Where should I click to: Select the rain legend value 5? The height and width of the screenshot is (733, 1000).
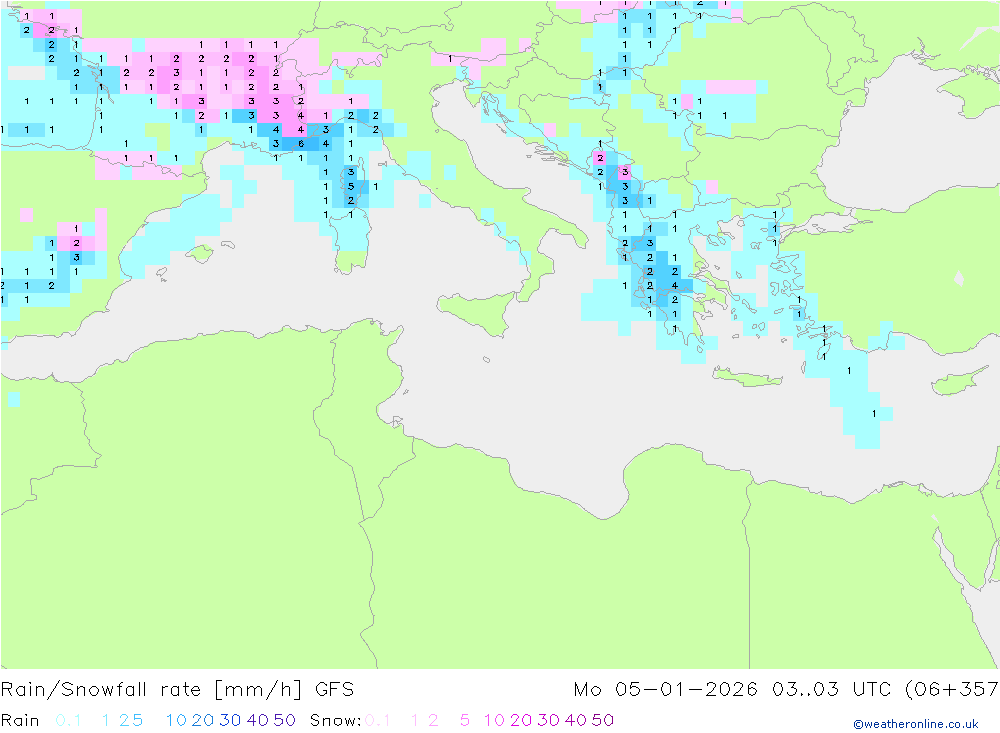coord(137,720)
